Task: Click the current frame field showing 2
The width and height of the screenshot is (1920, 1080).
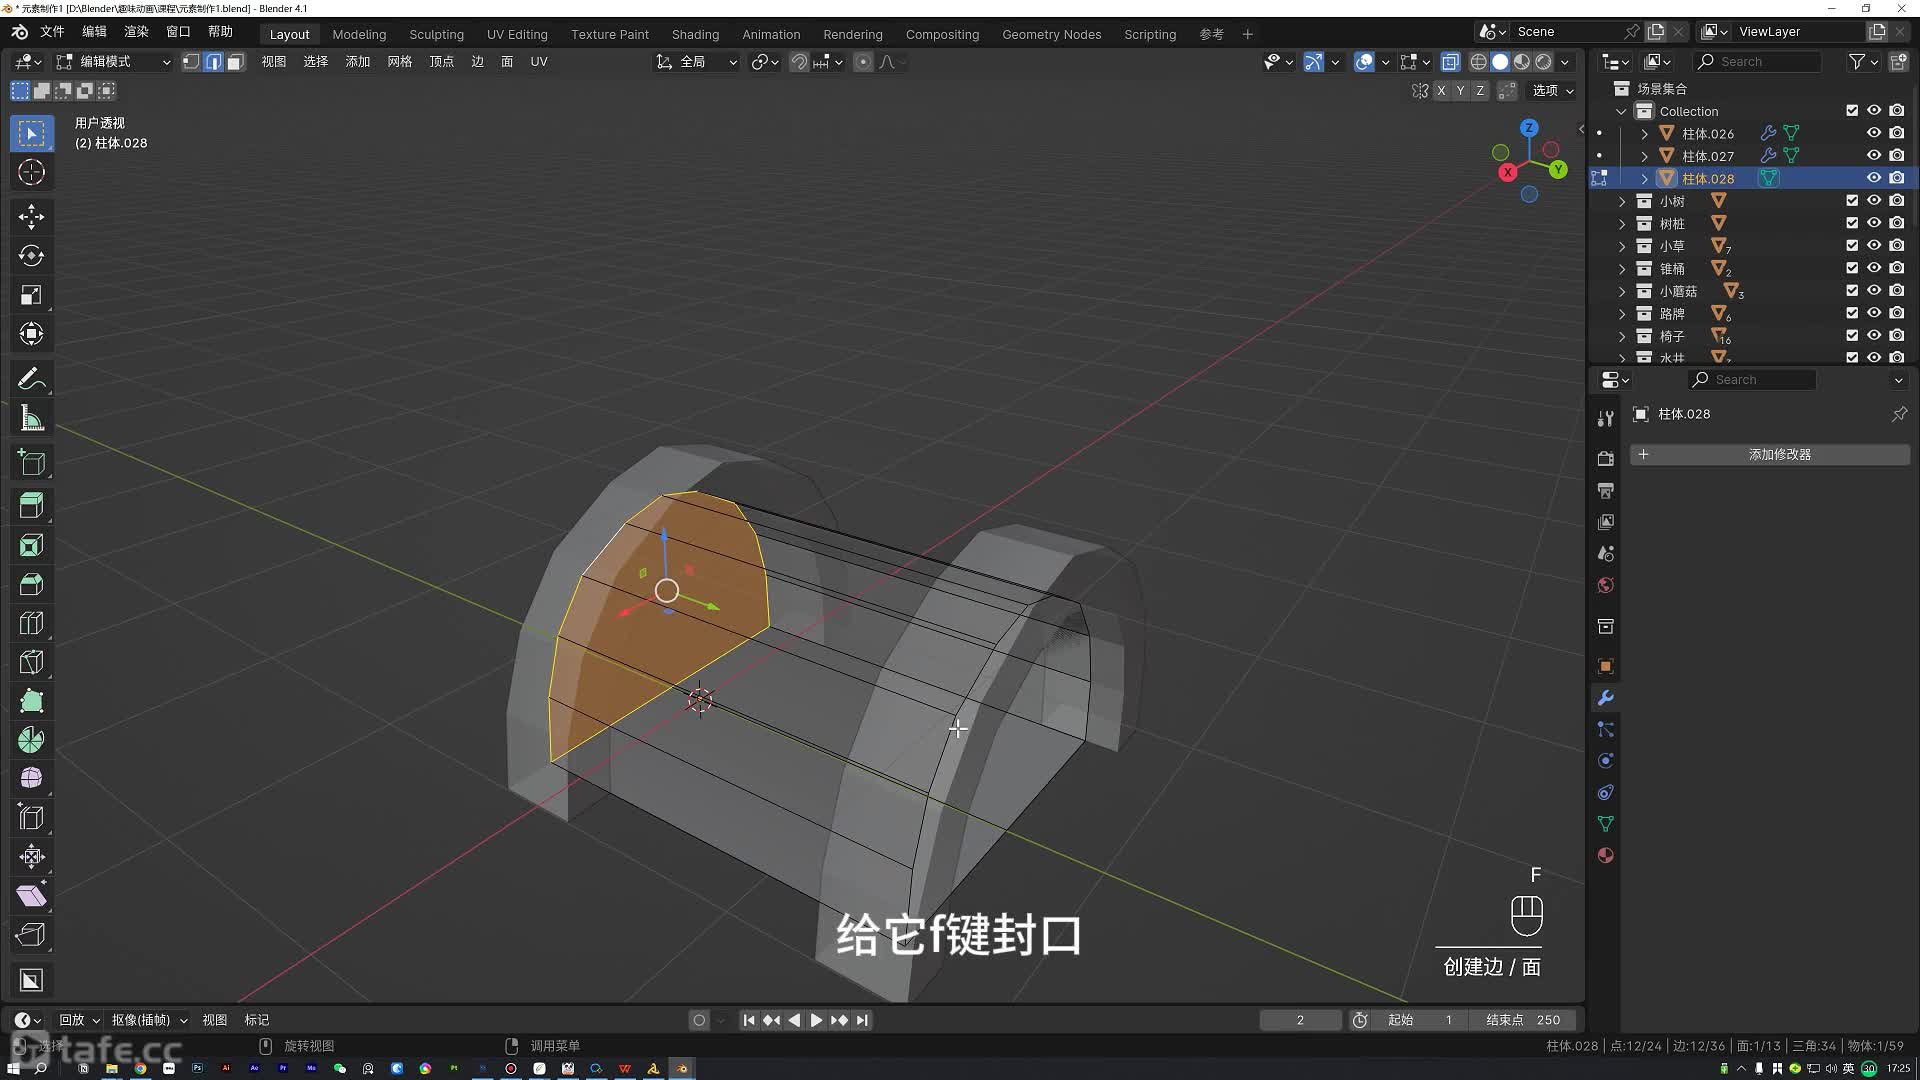Action: tap(1300, 1020)
